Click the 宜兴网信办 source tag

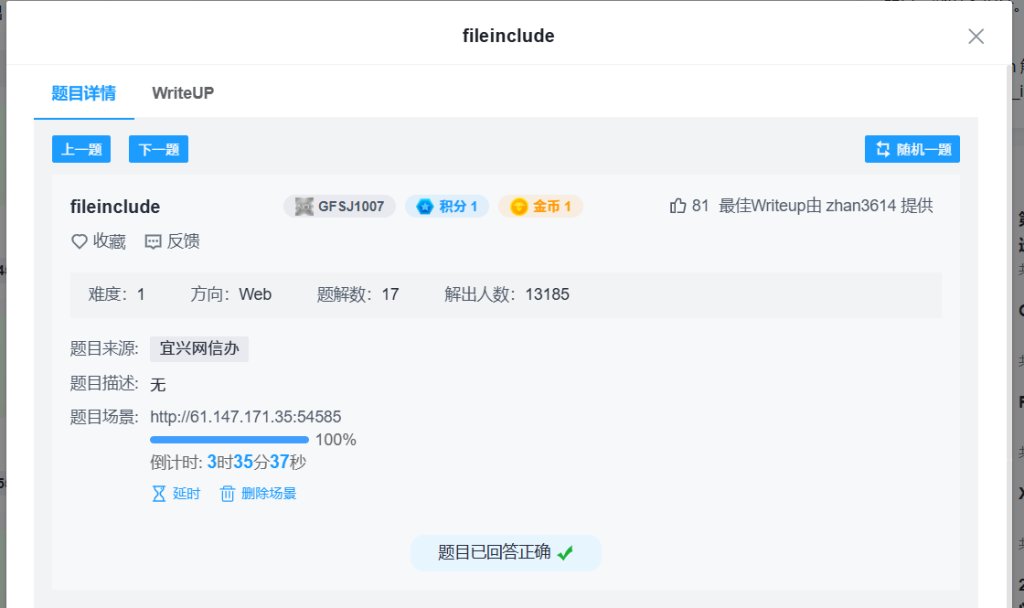[x=199, y=349]
